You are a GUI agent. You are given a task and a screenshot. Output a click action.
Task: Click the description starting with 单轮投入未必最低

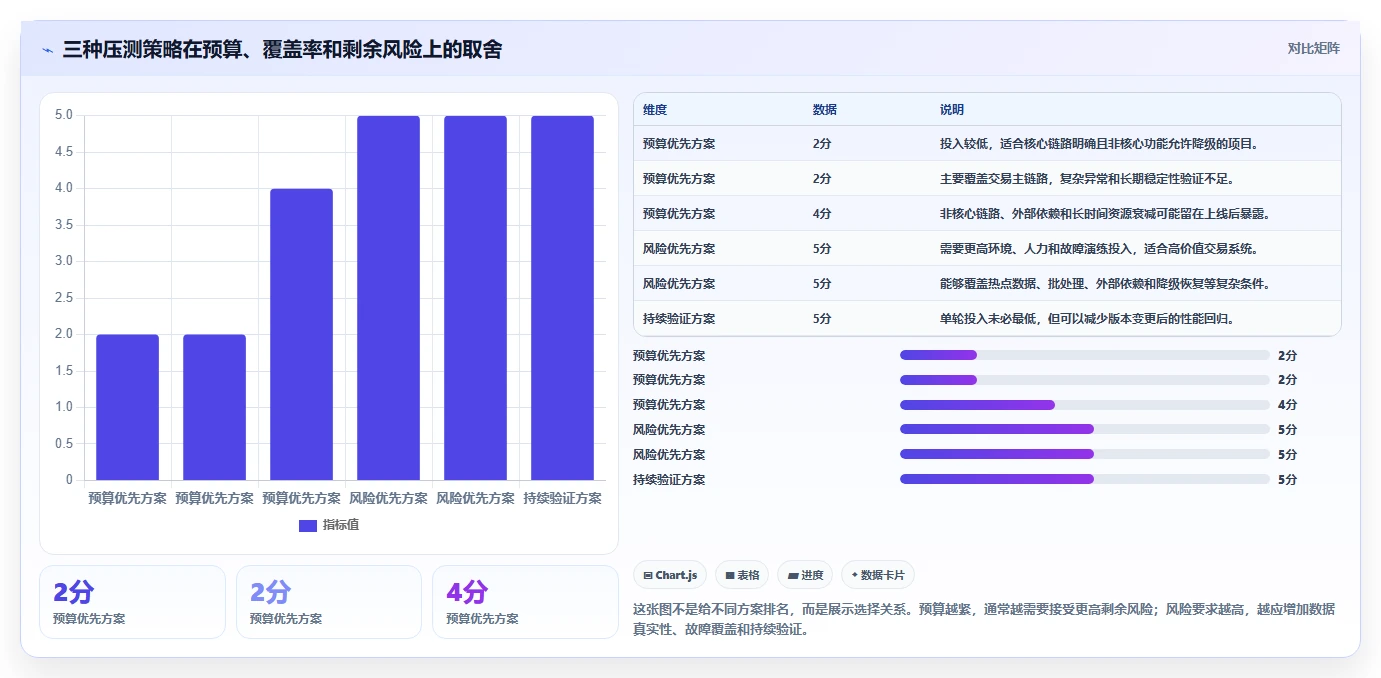(1088, 319)
